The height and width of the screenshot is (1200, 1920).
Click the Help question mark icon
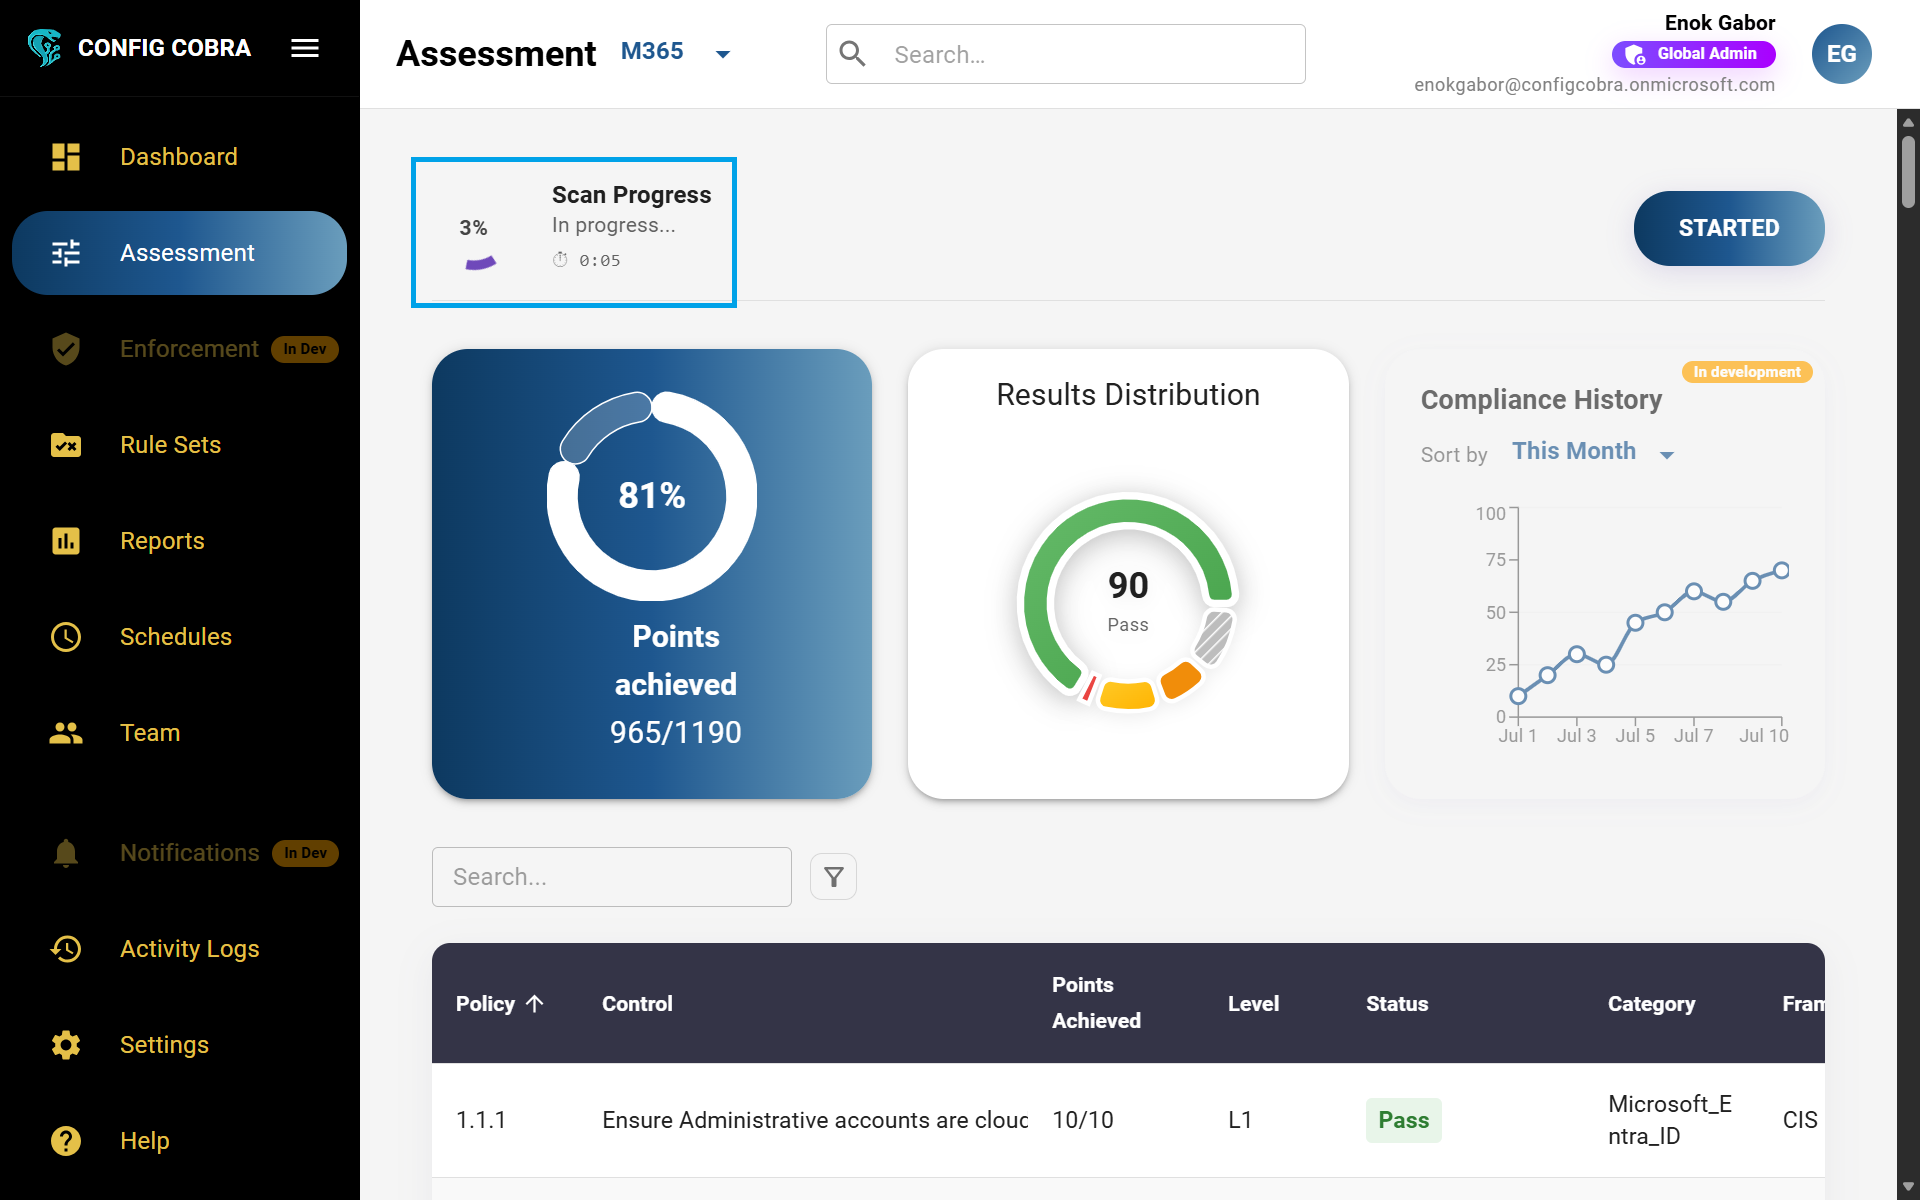[66, 1141]
